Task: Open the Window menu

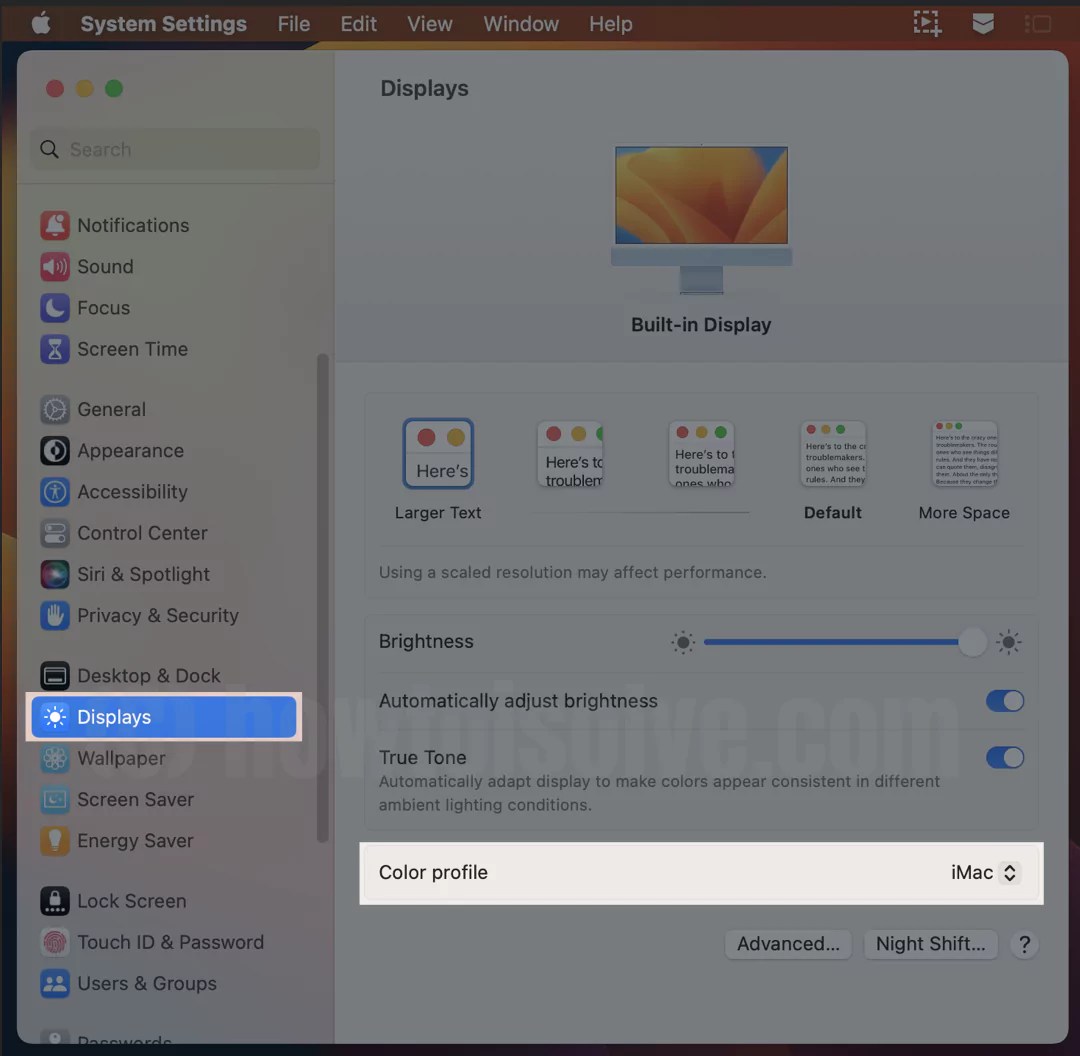Action: (520, 23)
